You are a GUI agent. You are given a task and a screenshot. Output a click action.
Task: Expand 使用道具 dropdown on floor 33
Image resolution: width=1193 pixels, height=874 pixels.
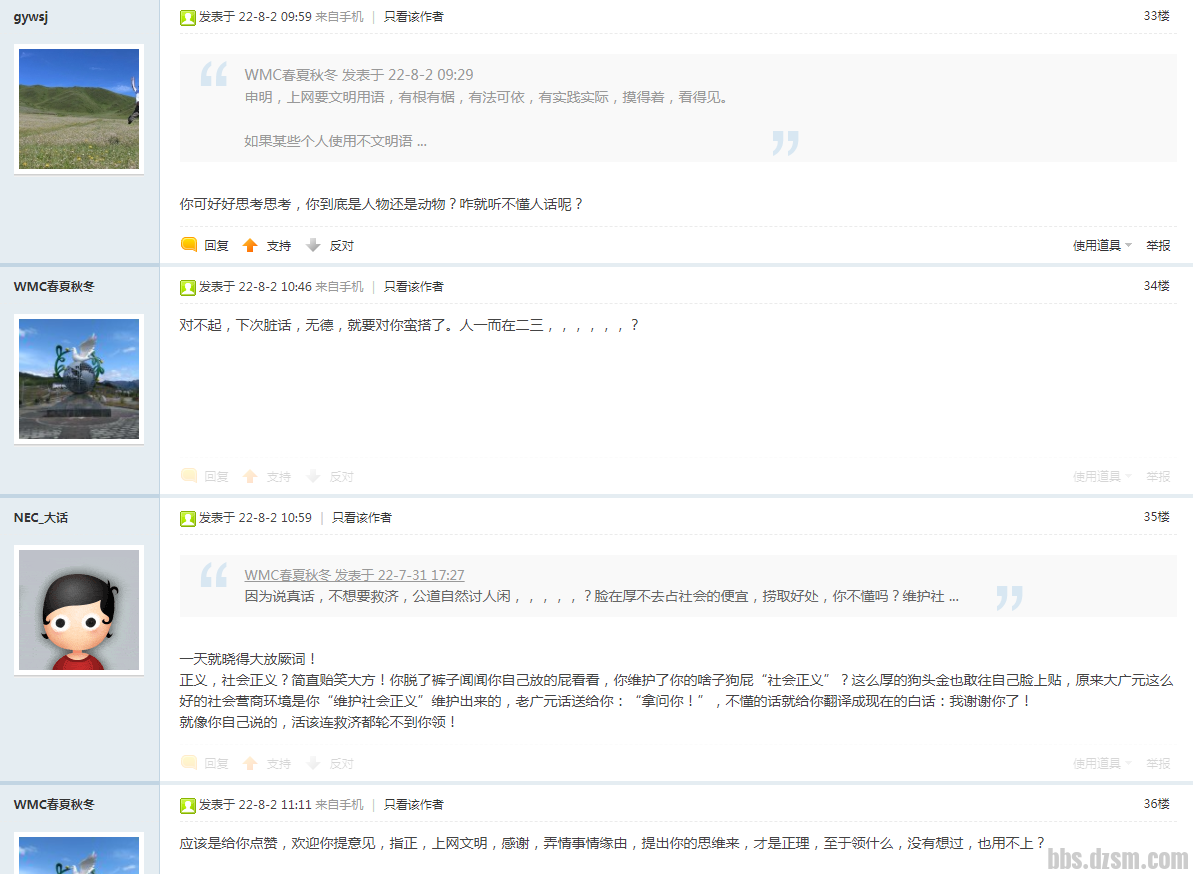click(x=1102, y=245)
